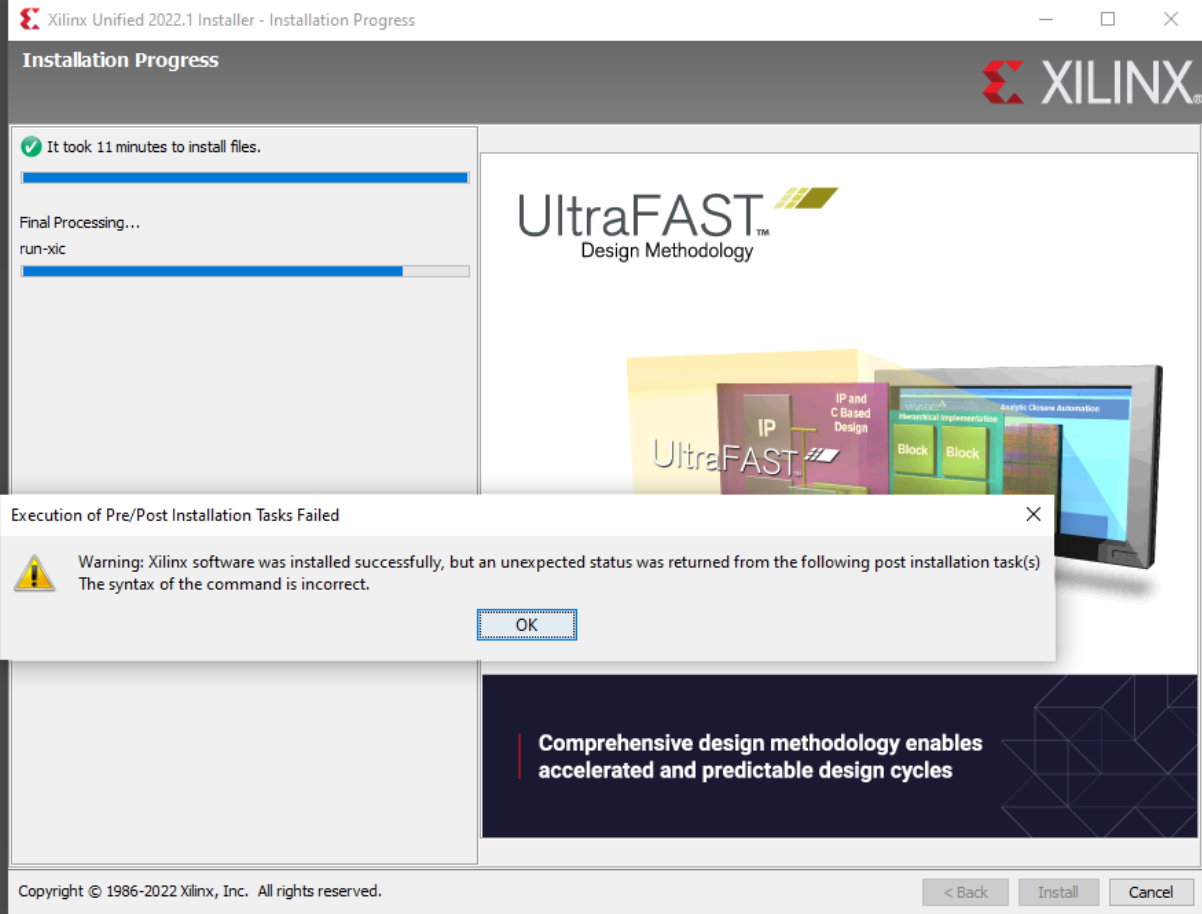Click the Final Processing progress bar
Screen dimensions: 1202x914
[245, 271]
